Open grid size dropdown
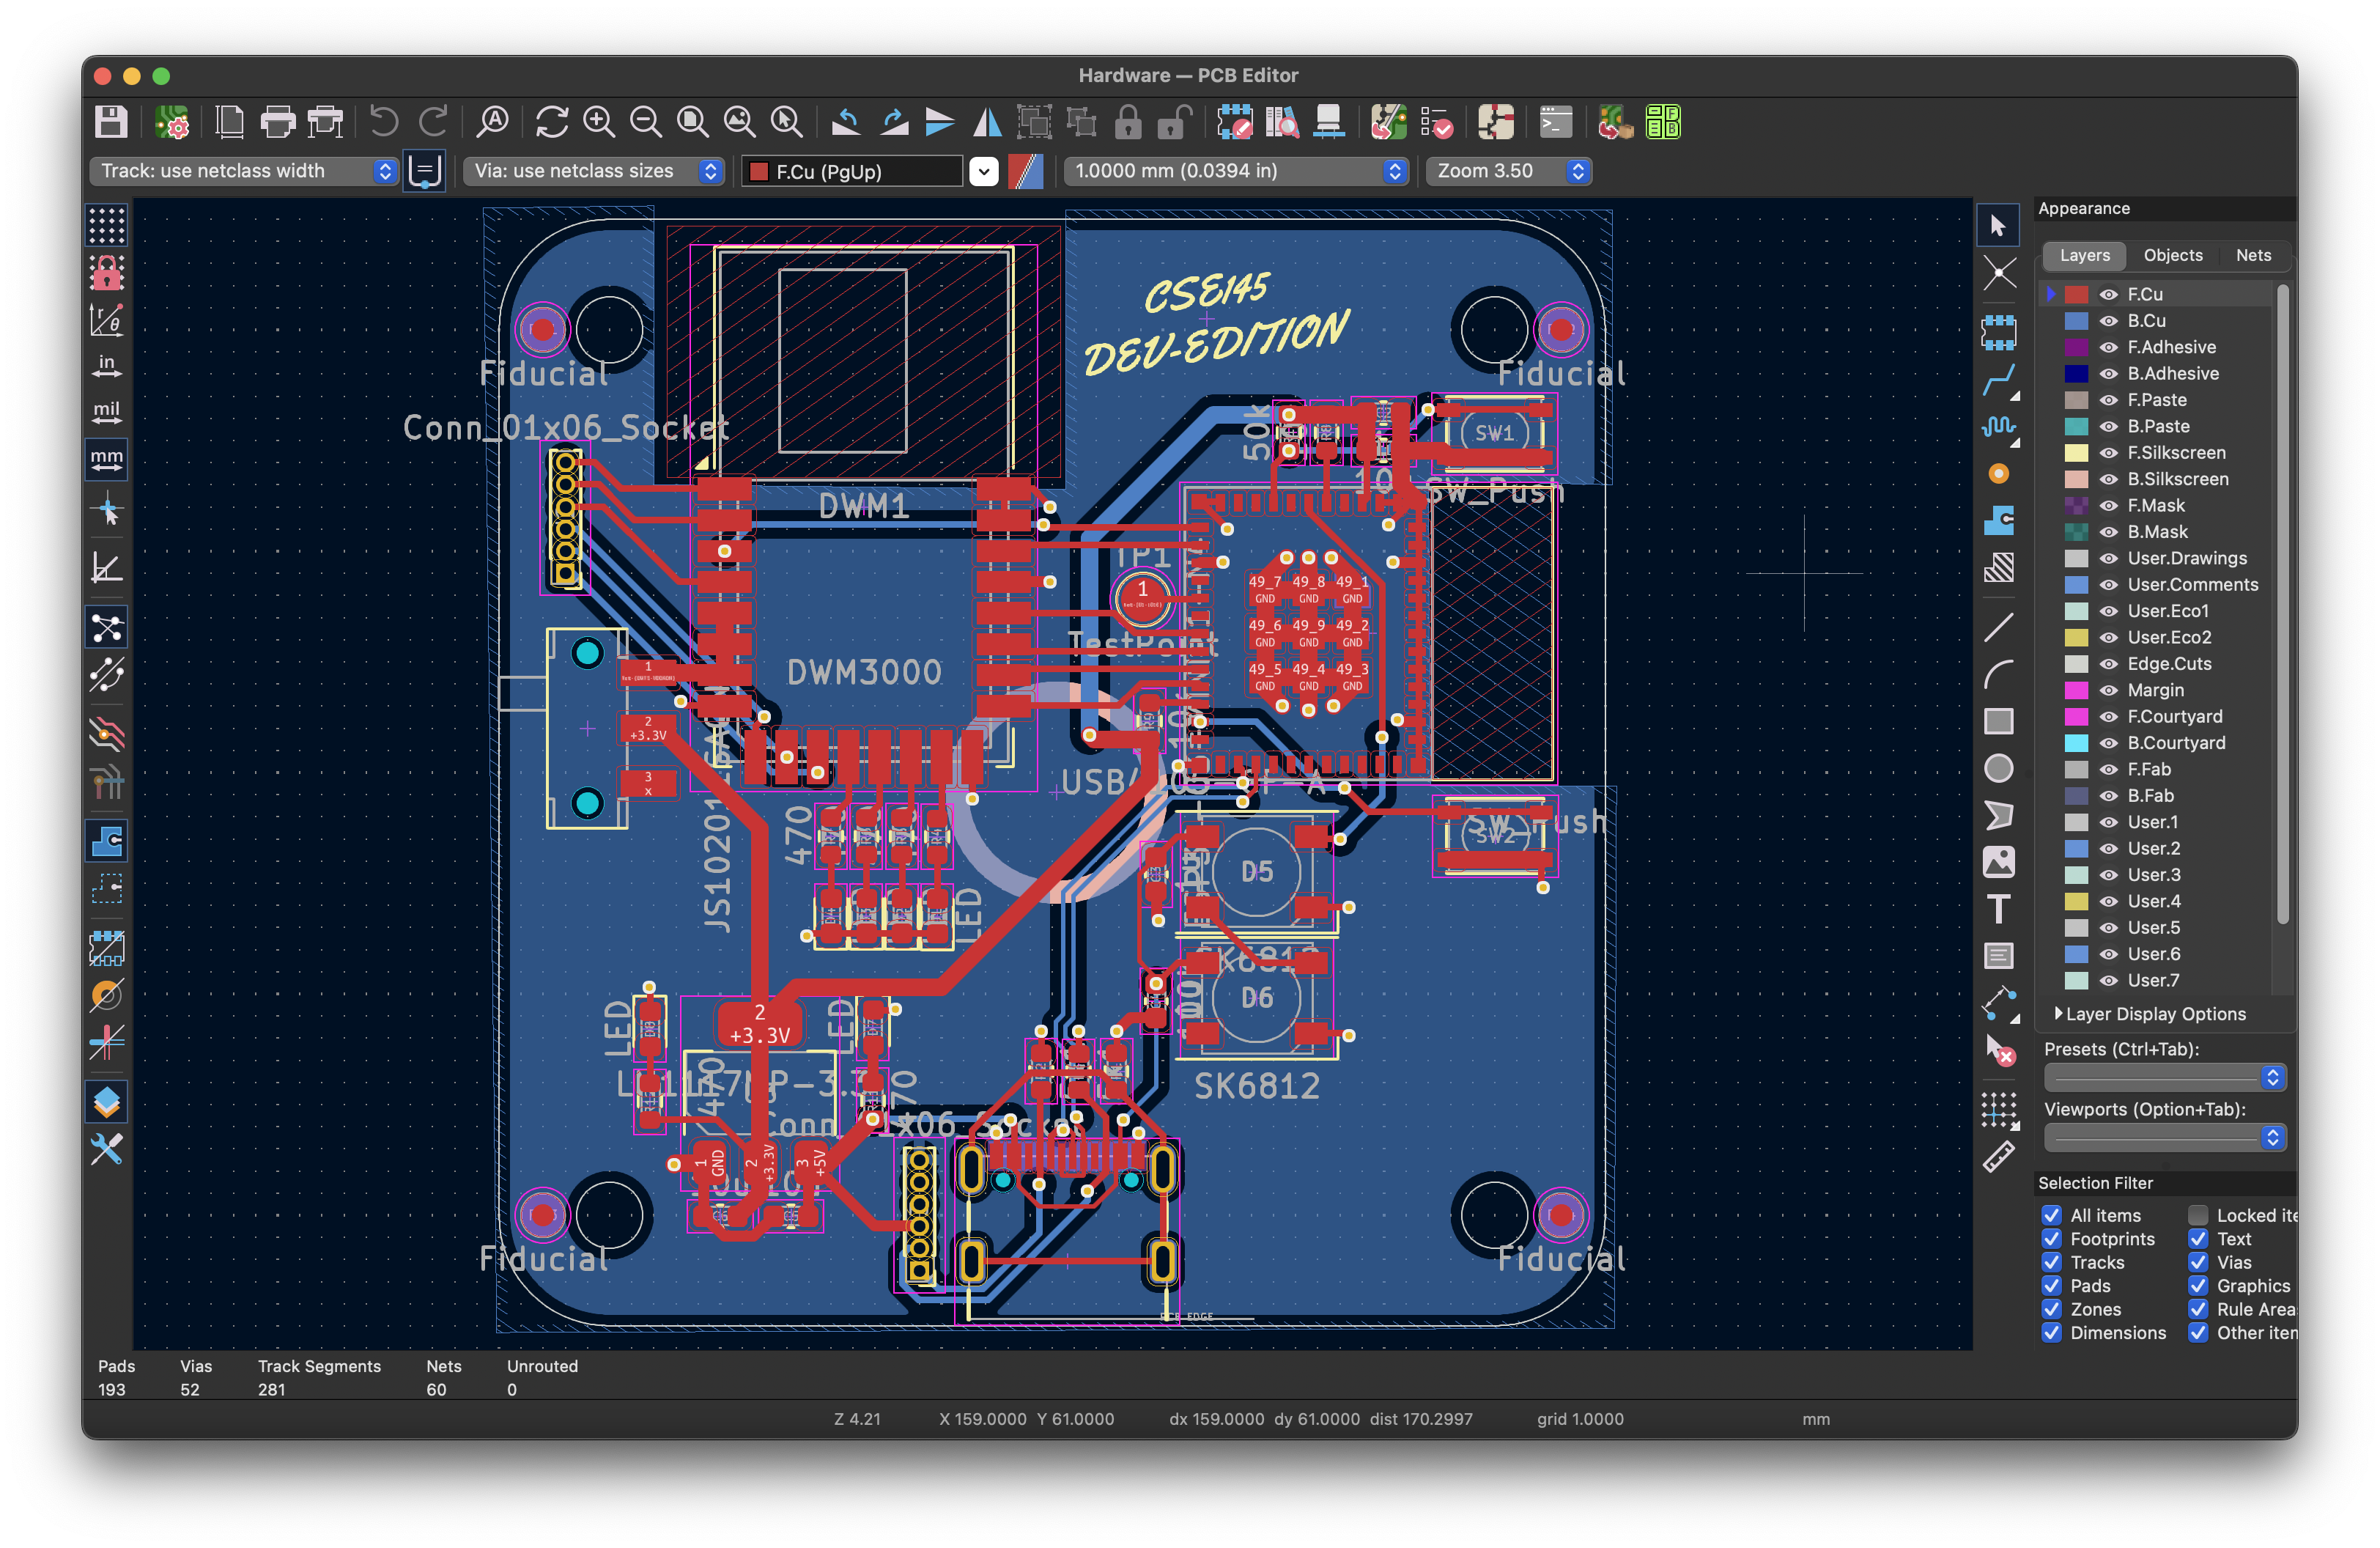Screen dimensions: 2380x1548 pos(1236,171)
